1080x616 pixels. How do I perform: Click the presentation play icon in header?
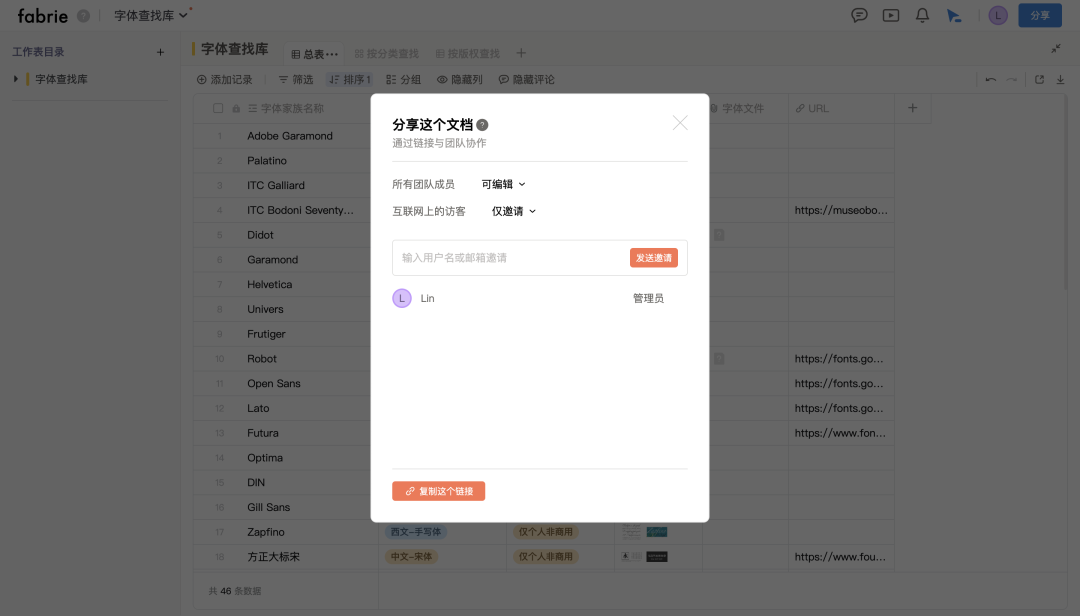tap(891, 15)
